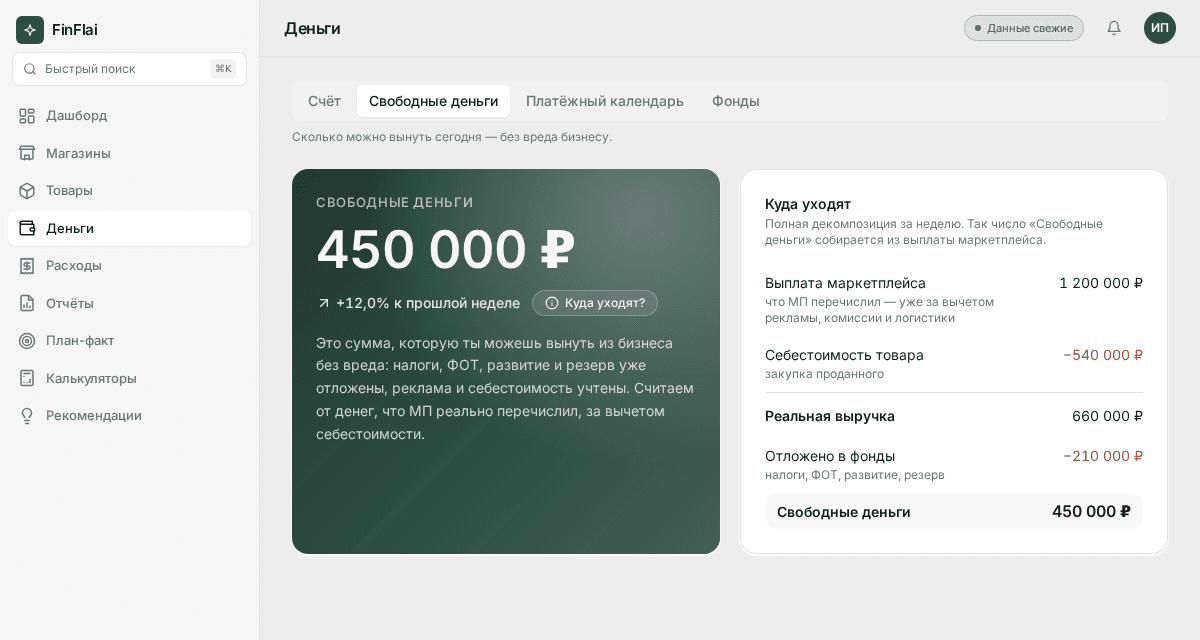Image resolution: width=1200 pixels, height=640 pixels.
Task: Click the −210 000 ₽ value
Action: pos(1103,456)
